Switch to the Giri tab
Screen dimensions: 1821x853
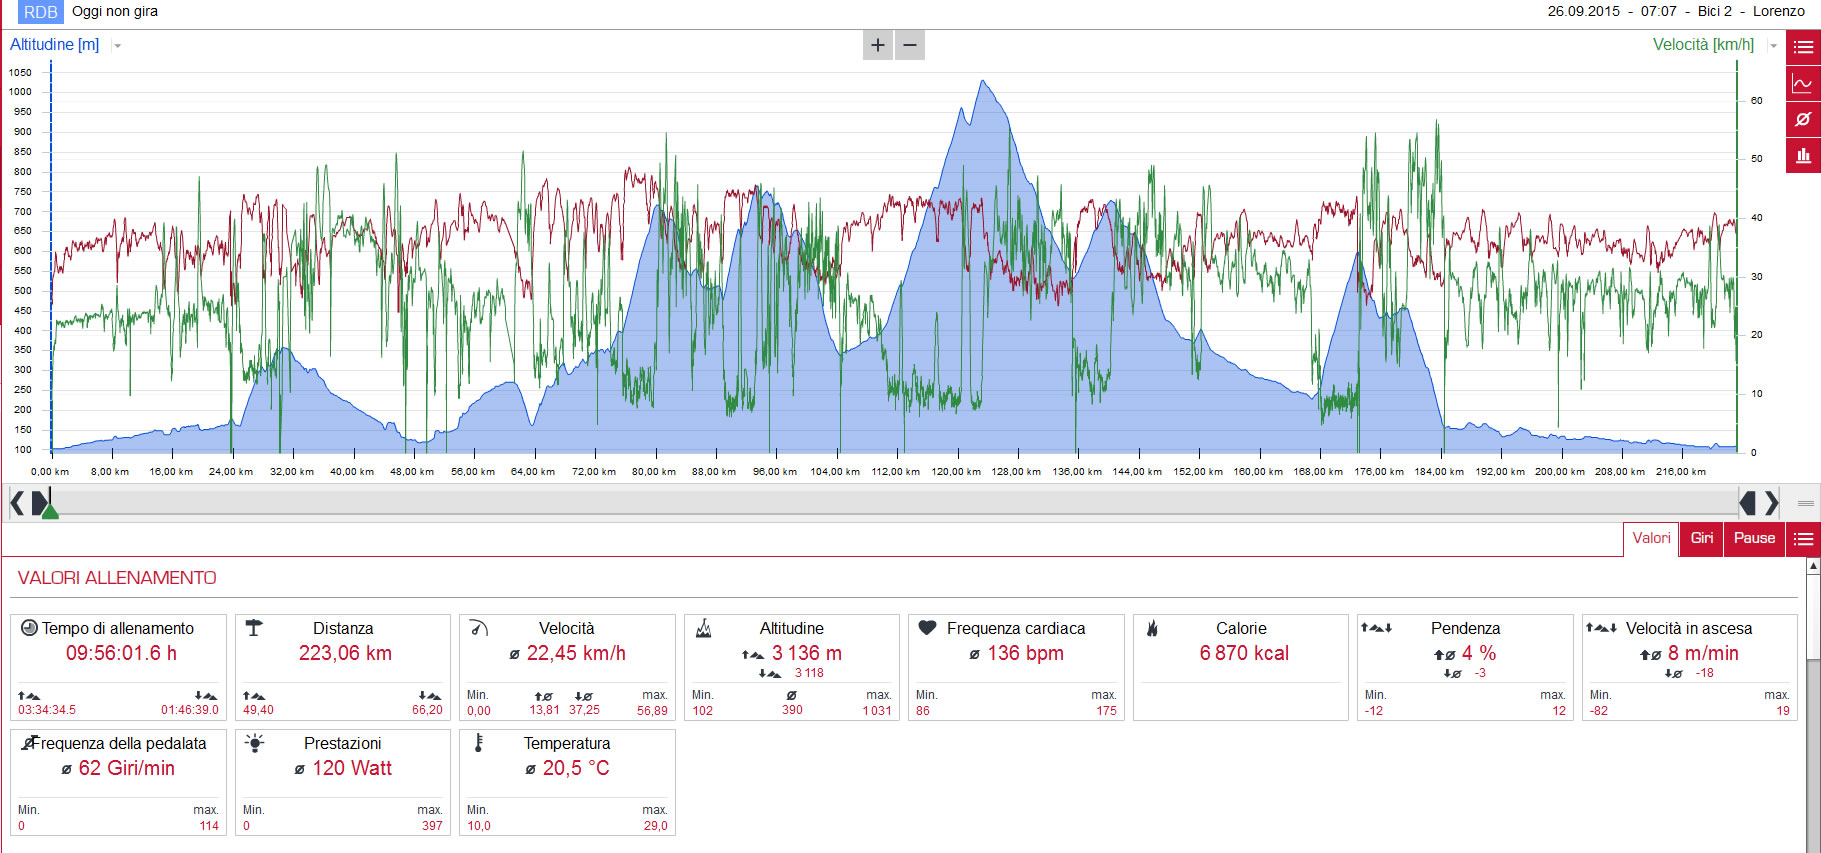[x=1701, y=538]
